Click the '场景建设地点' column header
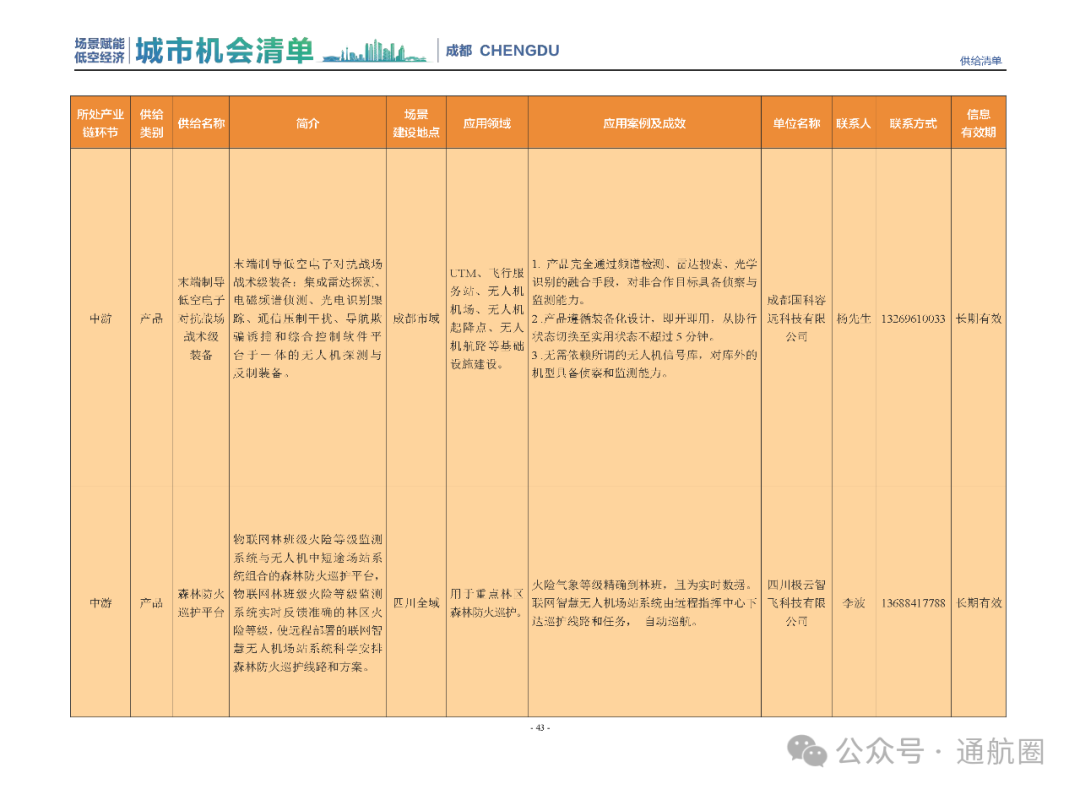 416,123
